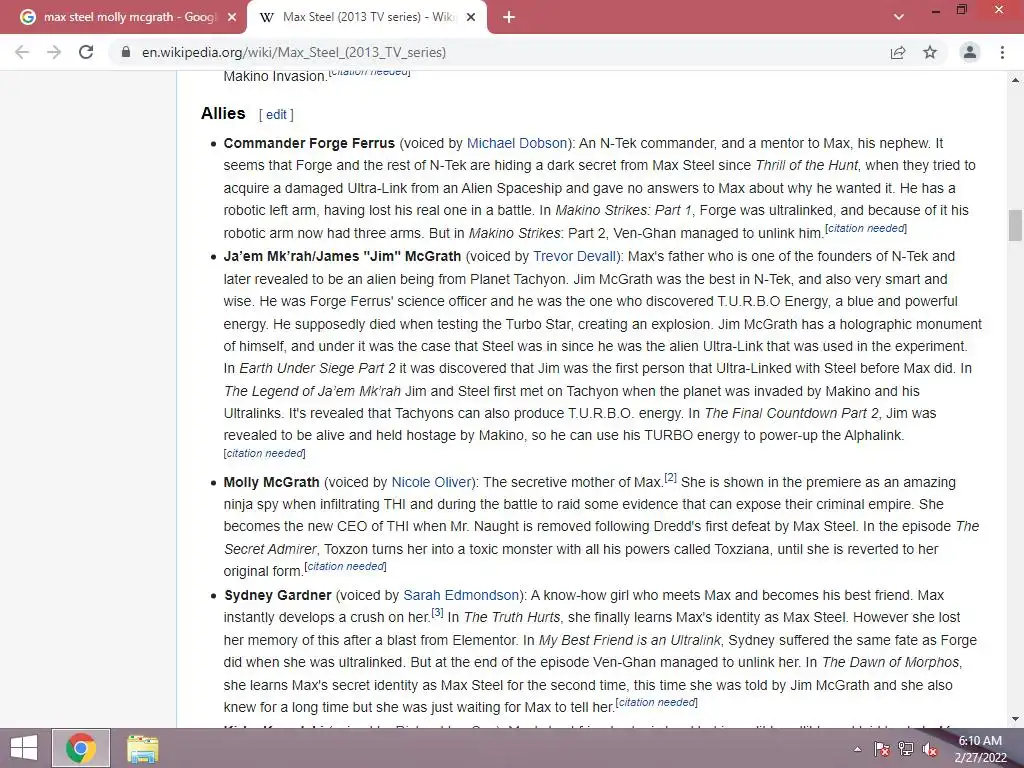The width and height of the screenshot is (1024, 768).
Task: Click the muted volume tray icon
Action: pos(930,749)
